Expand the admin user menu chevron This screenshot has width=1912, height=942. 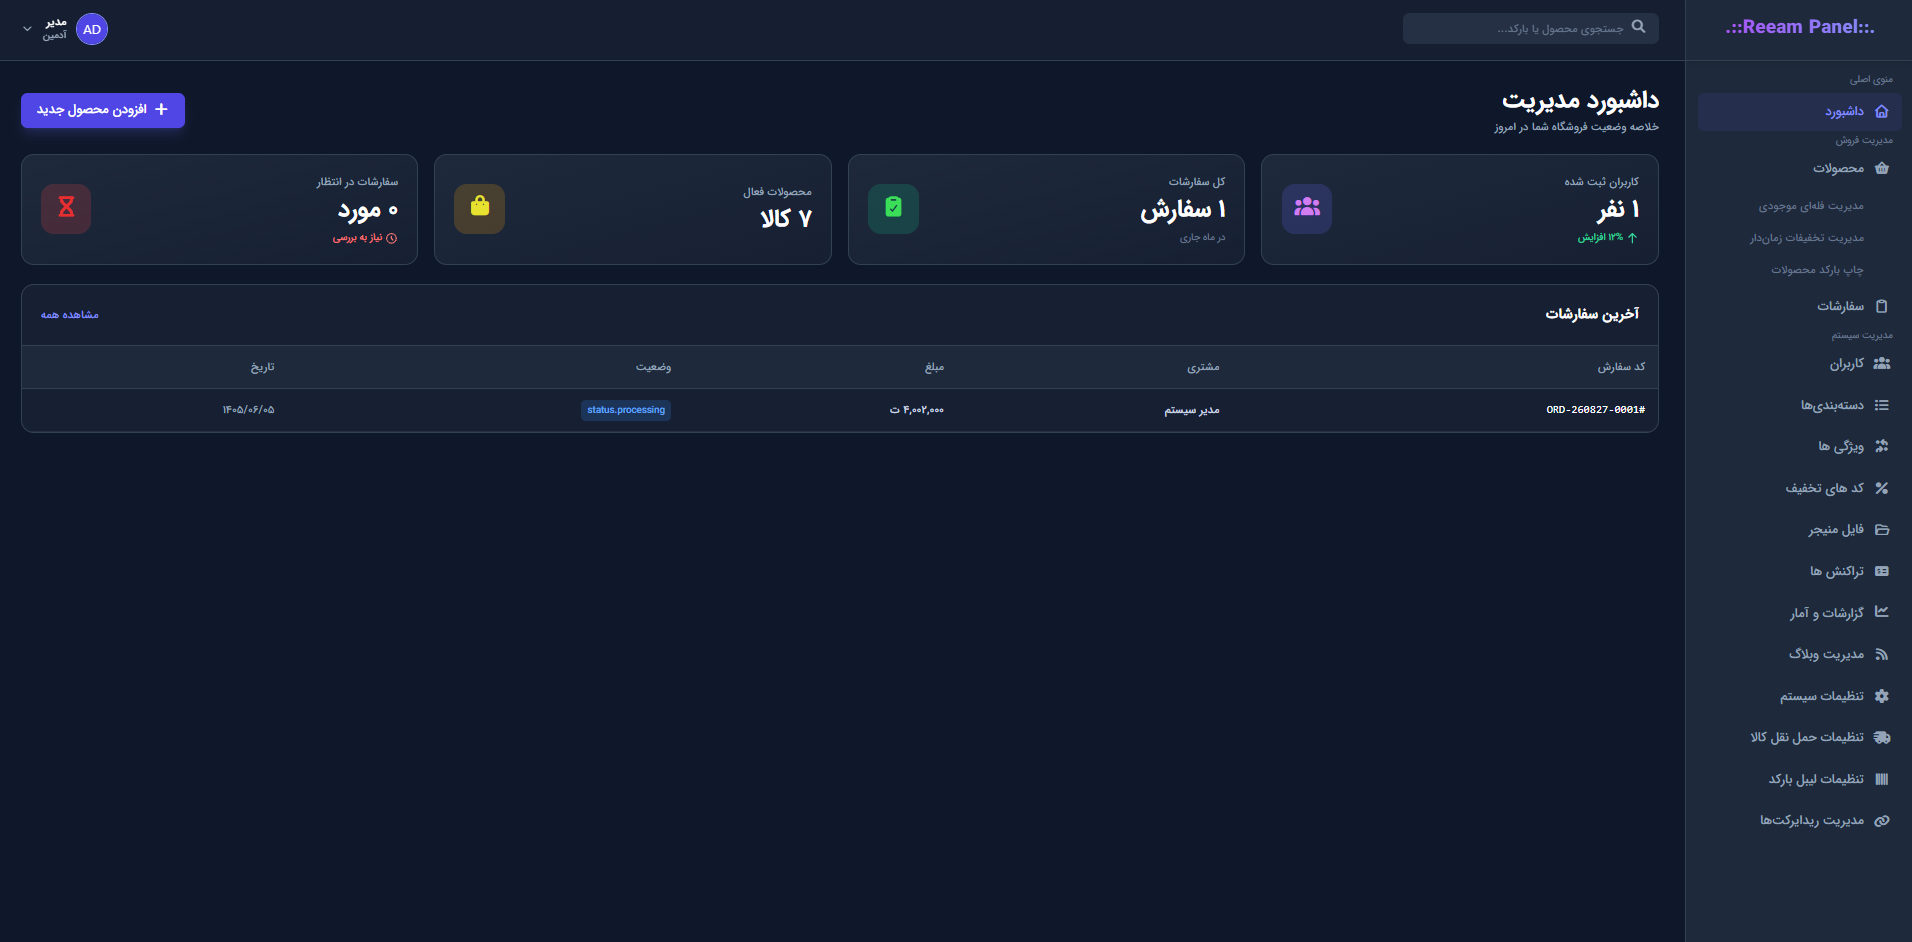27,29
